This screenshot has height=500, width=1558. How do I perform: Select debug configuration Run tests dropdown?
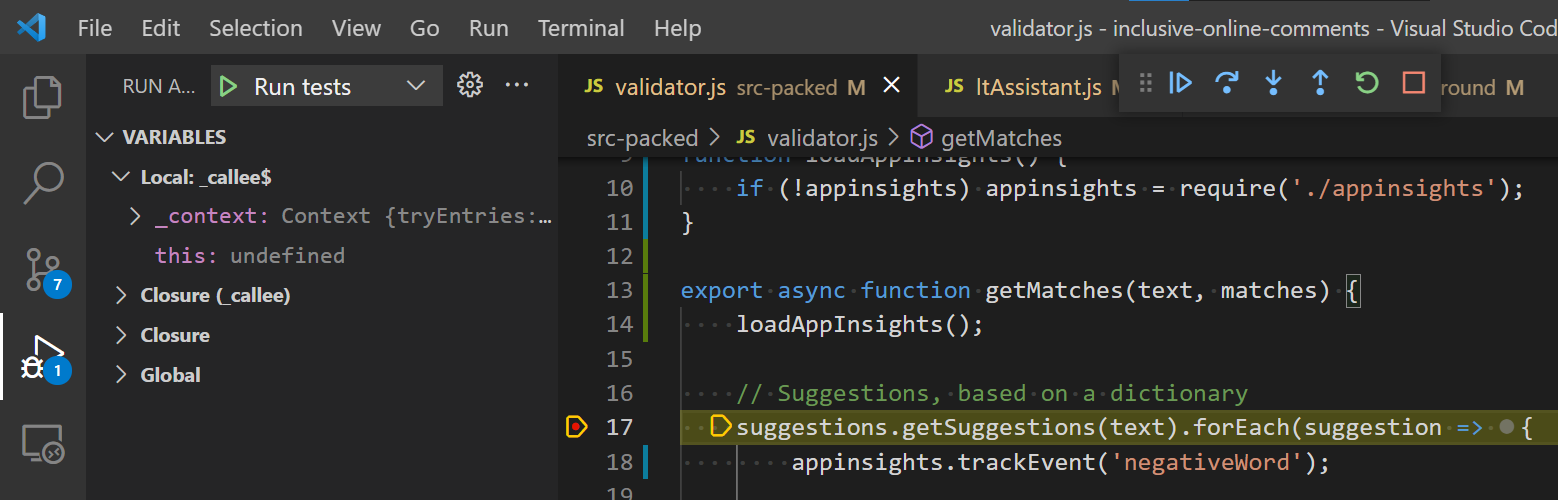click(x=326, y=87)
